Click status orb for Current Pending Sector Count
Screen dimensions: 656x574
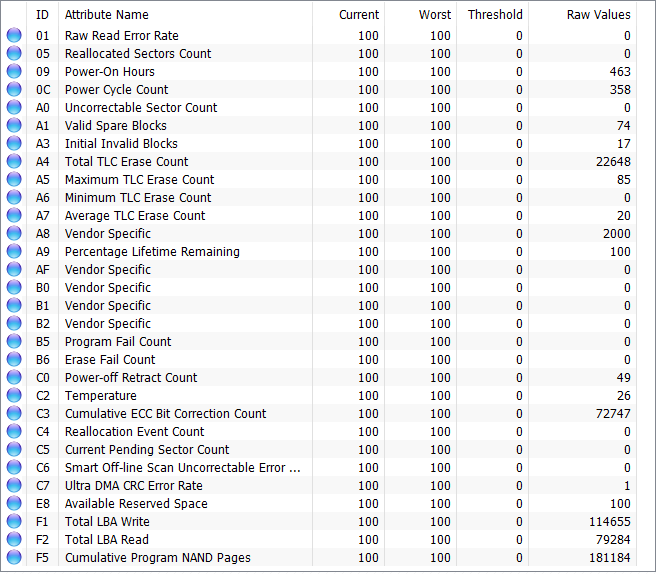coord(14,449)
